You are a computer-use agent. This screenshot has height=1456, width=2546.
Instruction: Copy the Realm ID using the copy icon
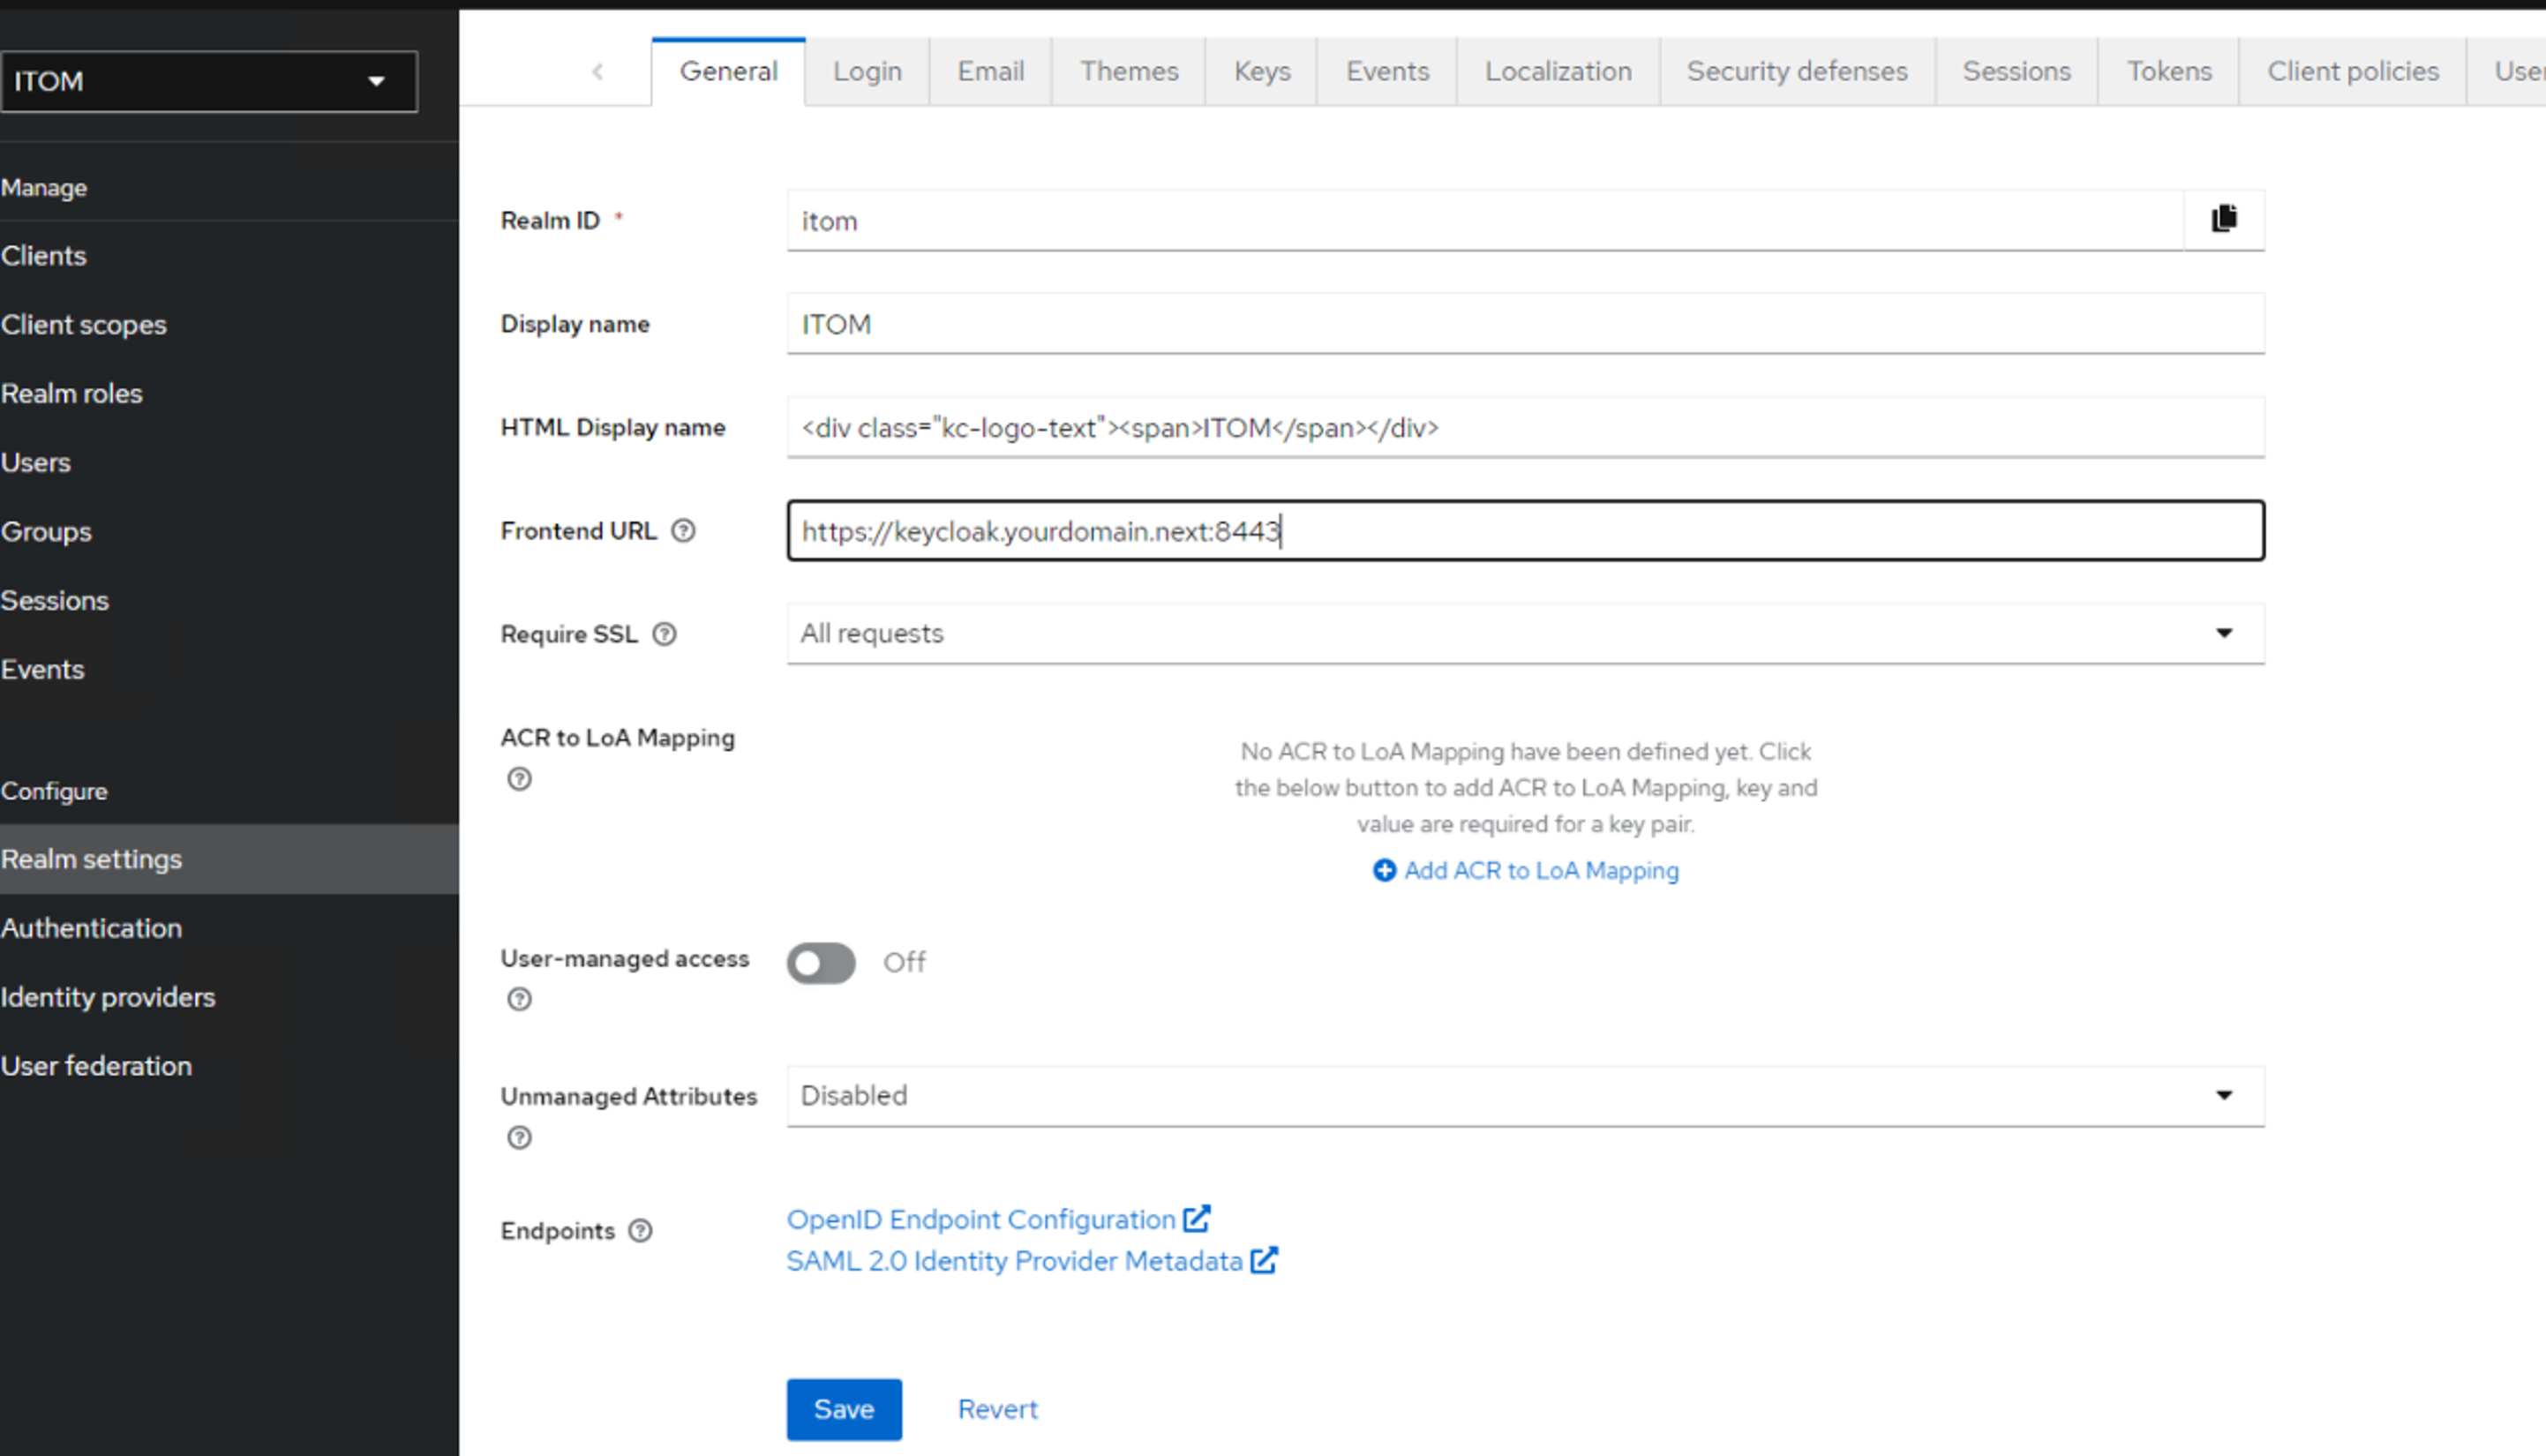click(x=2224, y=219)
